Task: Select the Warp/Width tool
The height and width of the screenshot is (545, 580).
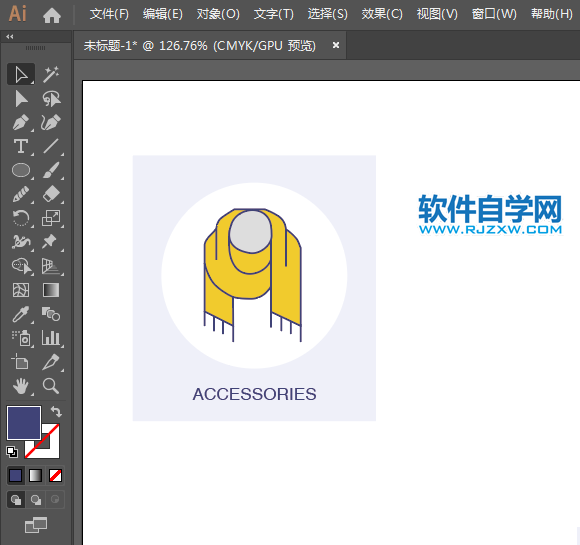Action: click(21, 242)
